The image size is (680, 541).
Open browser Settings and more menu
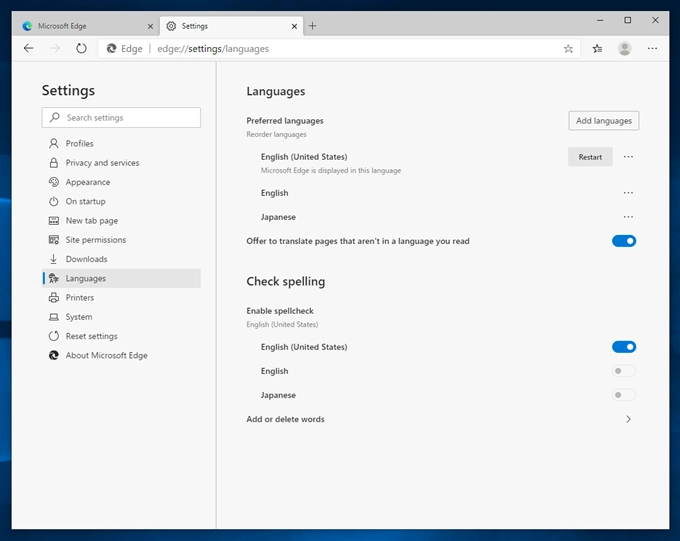click(652, 49)
